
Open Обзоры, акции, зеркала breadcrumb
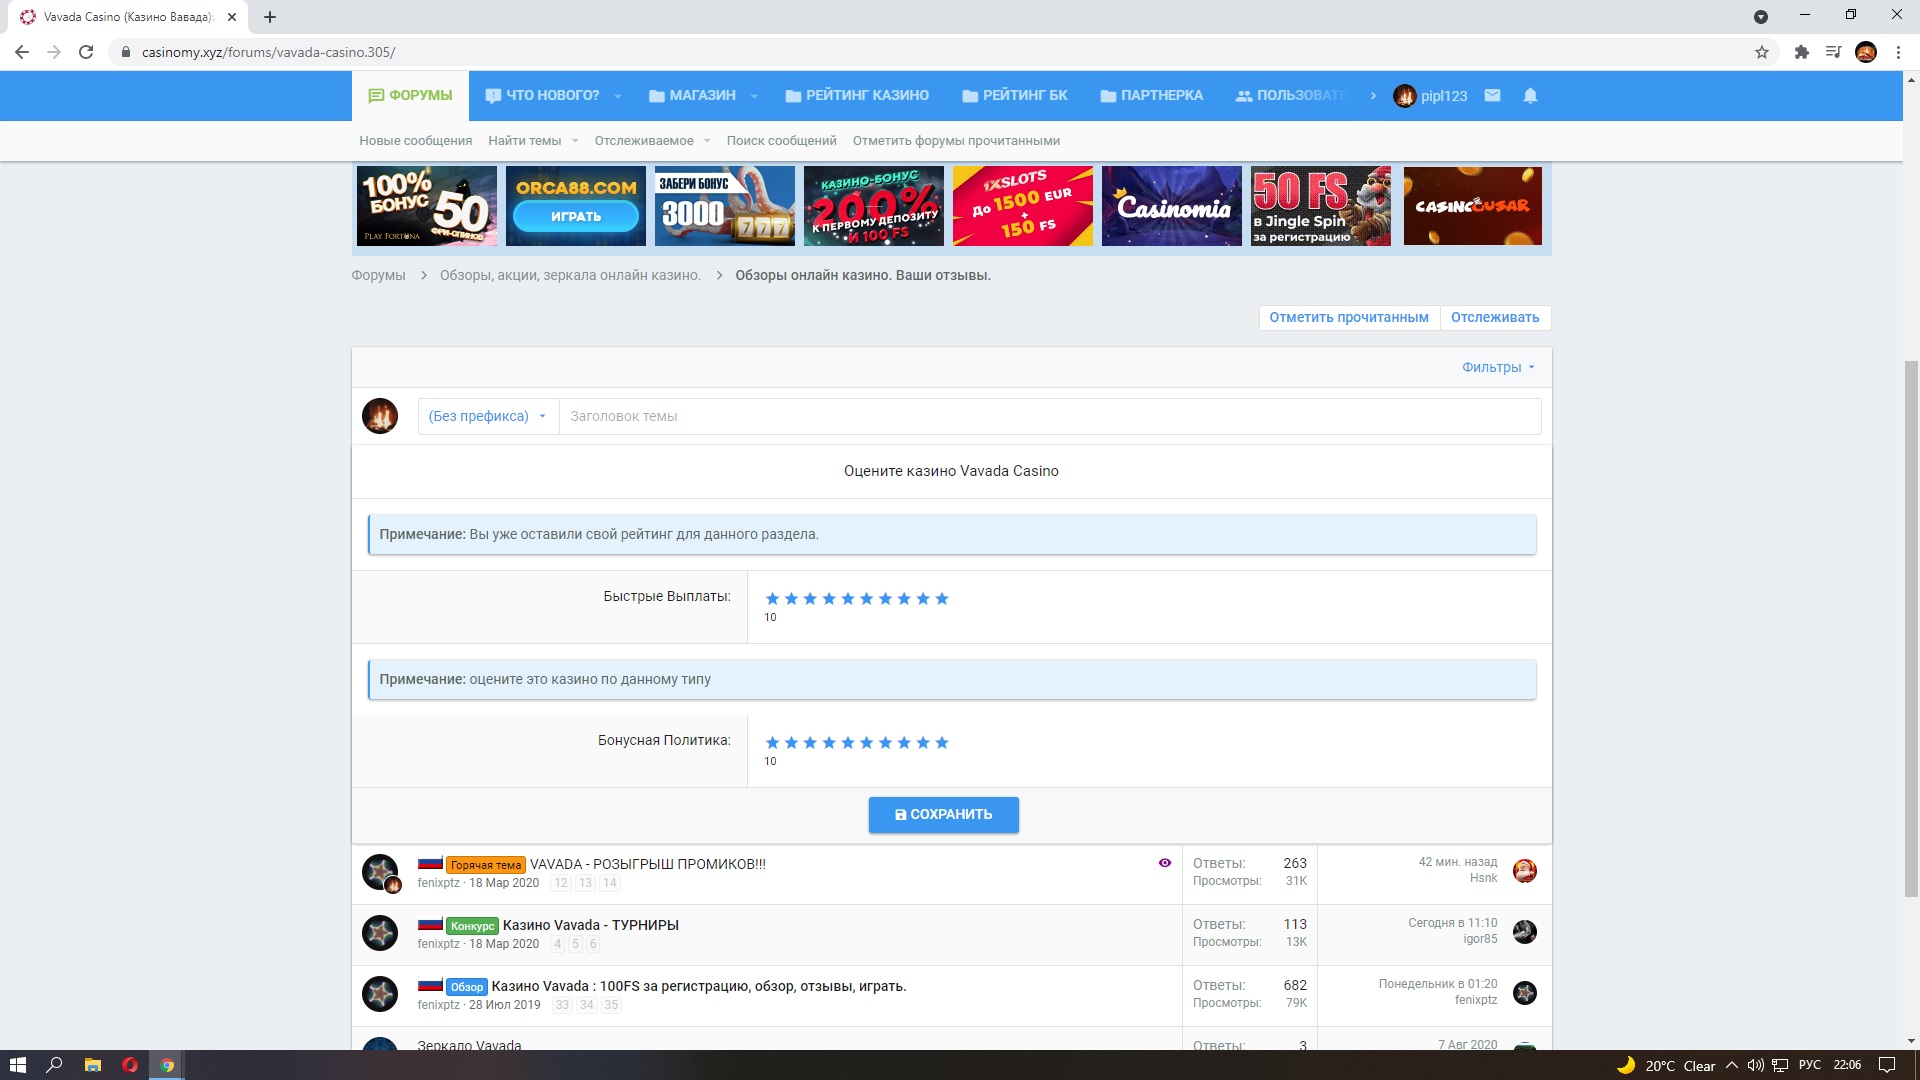[x=570, y=275]
